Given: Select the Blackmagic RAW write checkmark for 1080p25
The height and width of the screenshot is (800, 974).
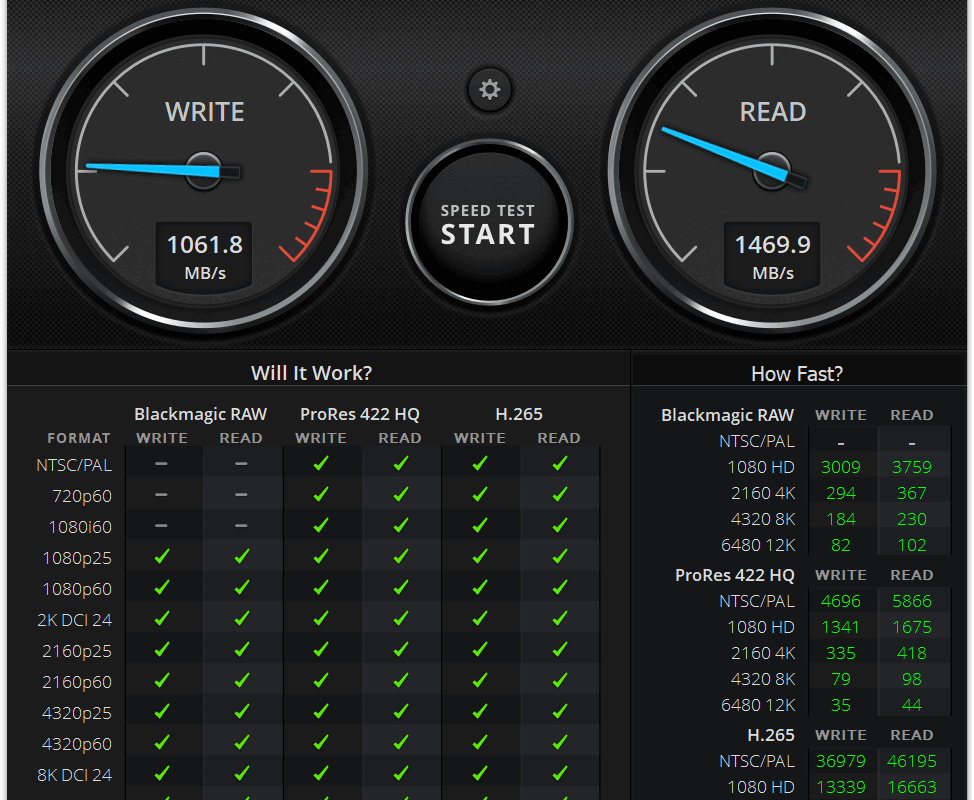Looking at the screenshot, I should [161, 557].
